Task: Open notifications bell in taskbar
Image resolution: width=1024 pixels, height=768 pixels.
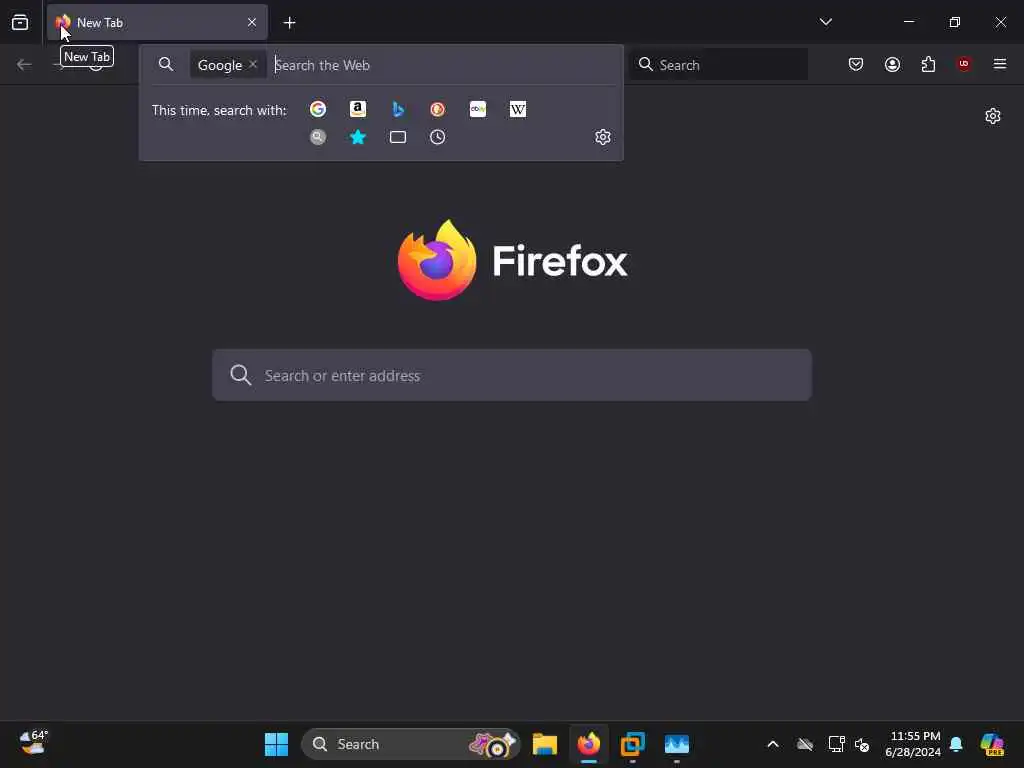Action: coord(956,744)
